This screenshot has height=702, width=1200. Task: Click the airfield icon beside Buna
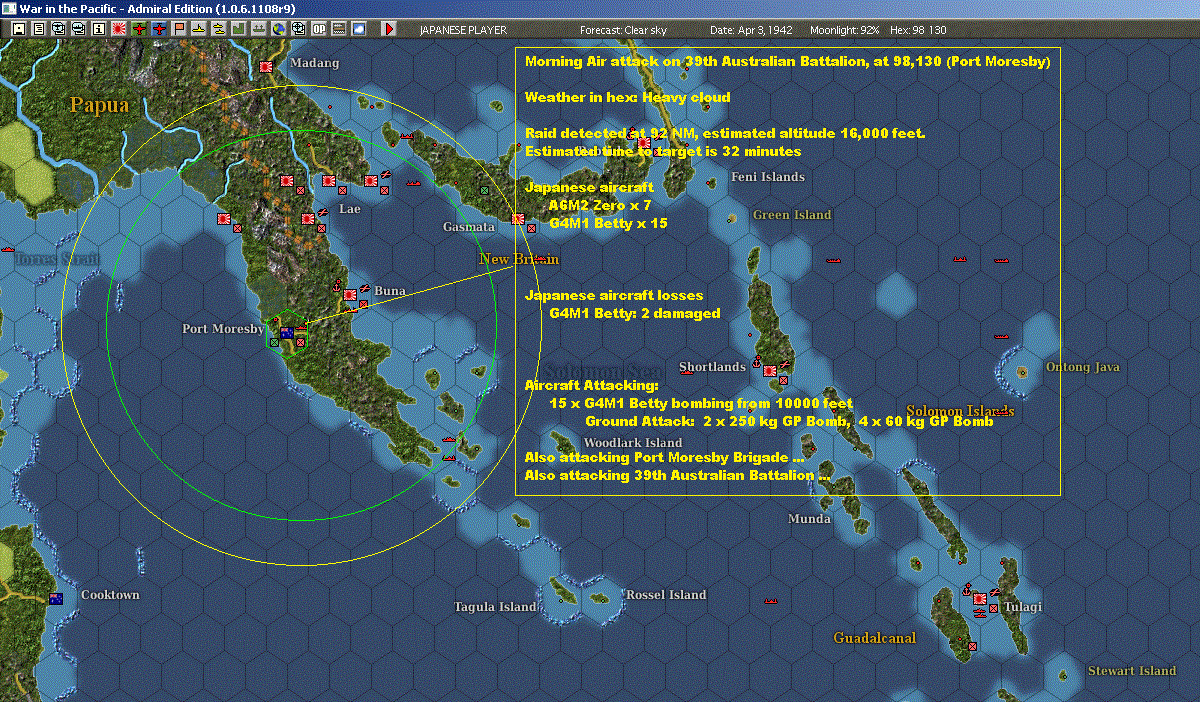coord(365,289)
